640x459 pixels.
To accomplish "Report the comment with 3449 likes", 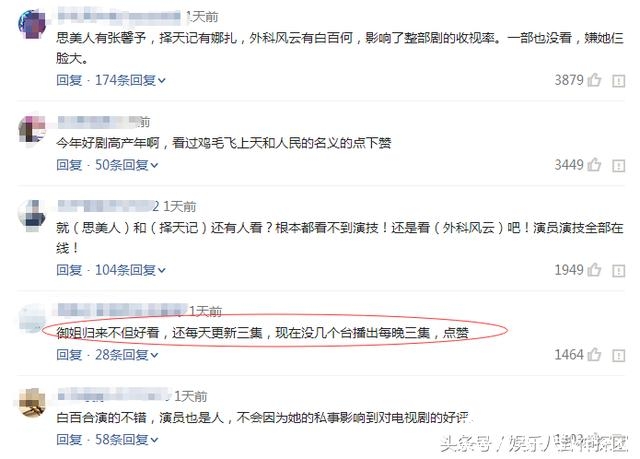I will click(618, 166).
